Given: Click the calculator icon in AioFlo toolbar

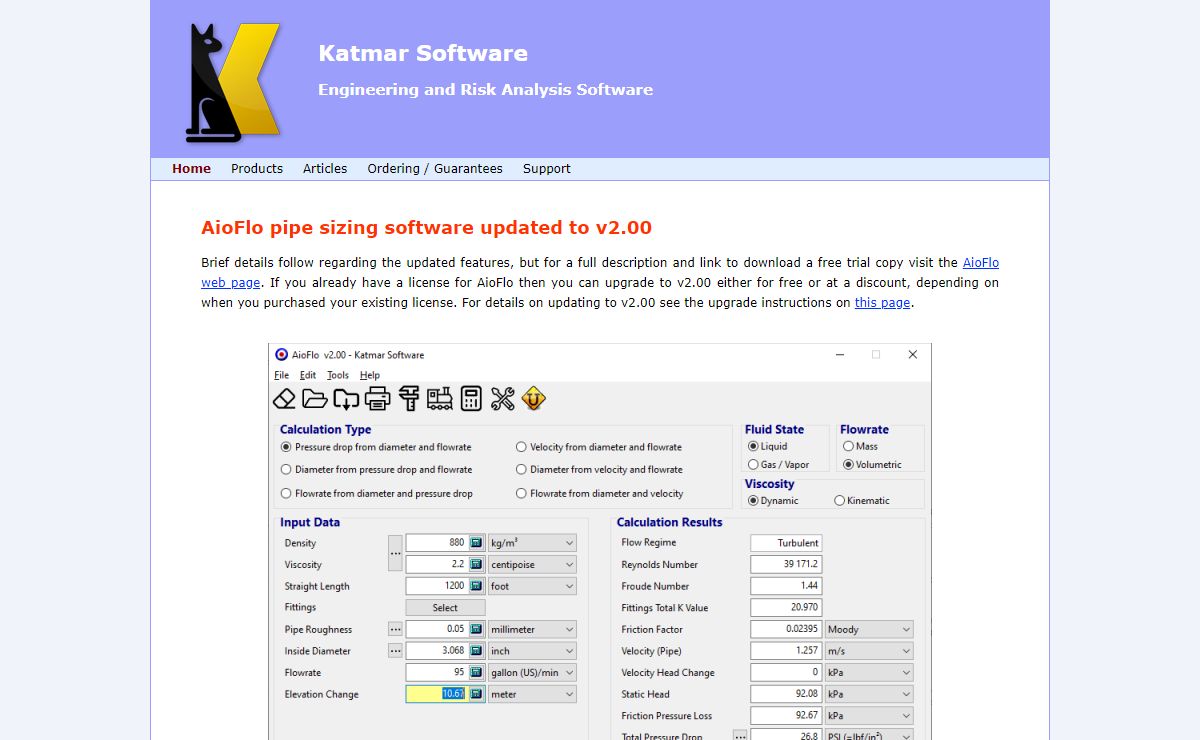Looking at the screenshot, I should tap(471, 399).
